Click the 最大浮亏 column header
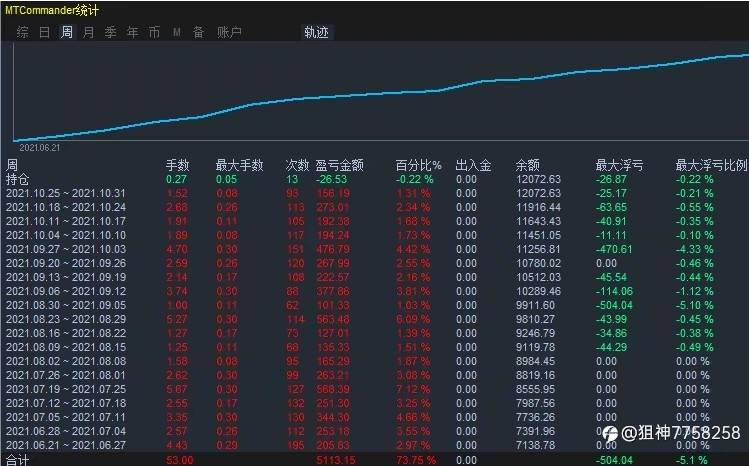Screen dimensions: 749x466 click(x=619, y=165)
